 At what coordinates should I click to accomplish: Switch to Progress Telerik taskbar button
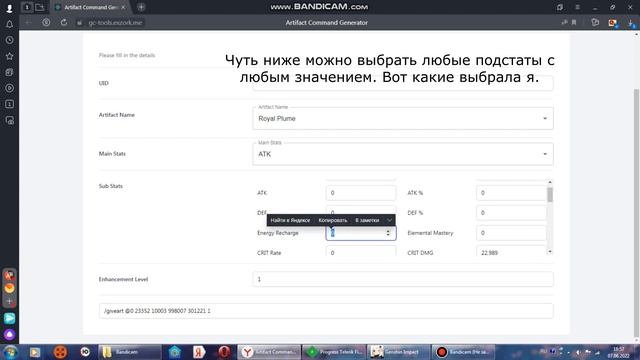coord(333,352)
